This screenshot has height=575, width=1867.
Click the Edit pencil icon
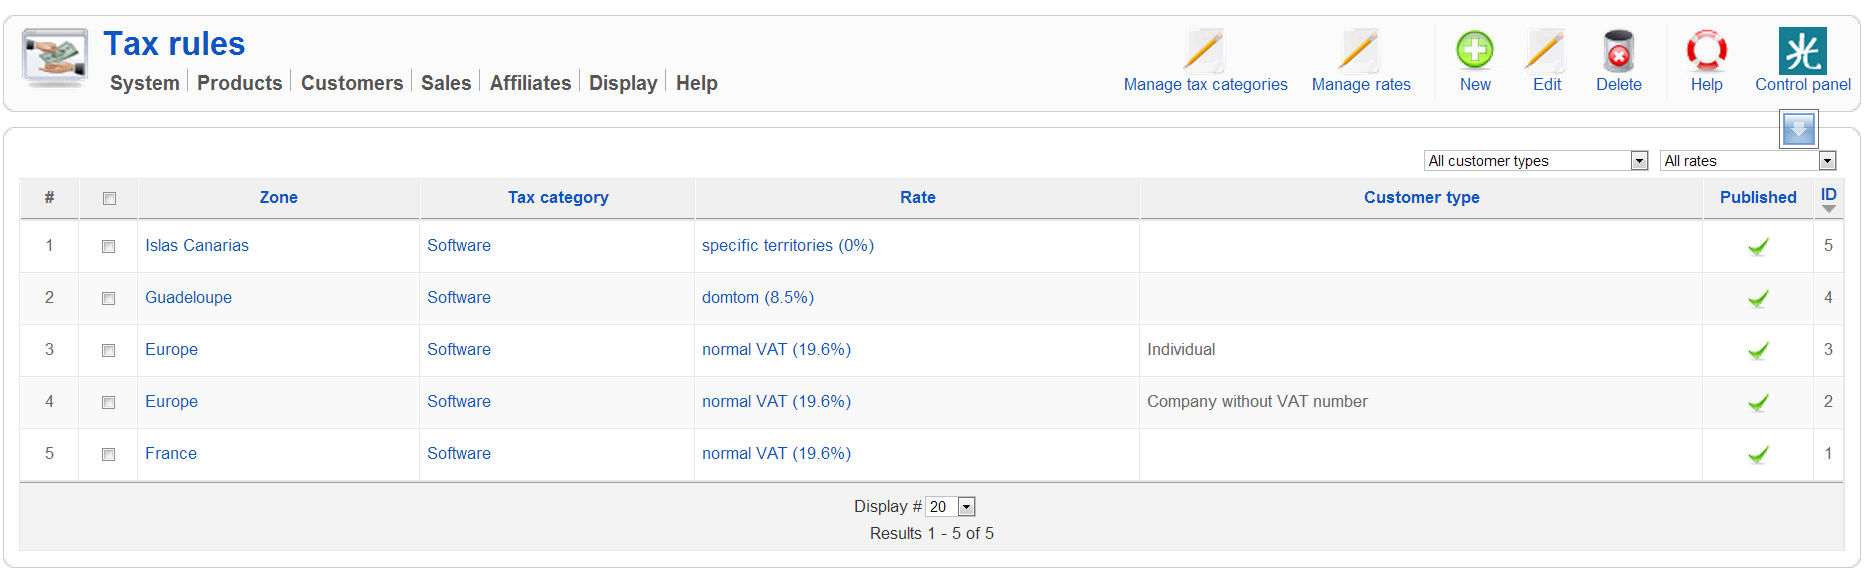(x=1546, y=50)
